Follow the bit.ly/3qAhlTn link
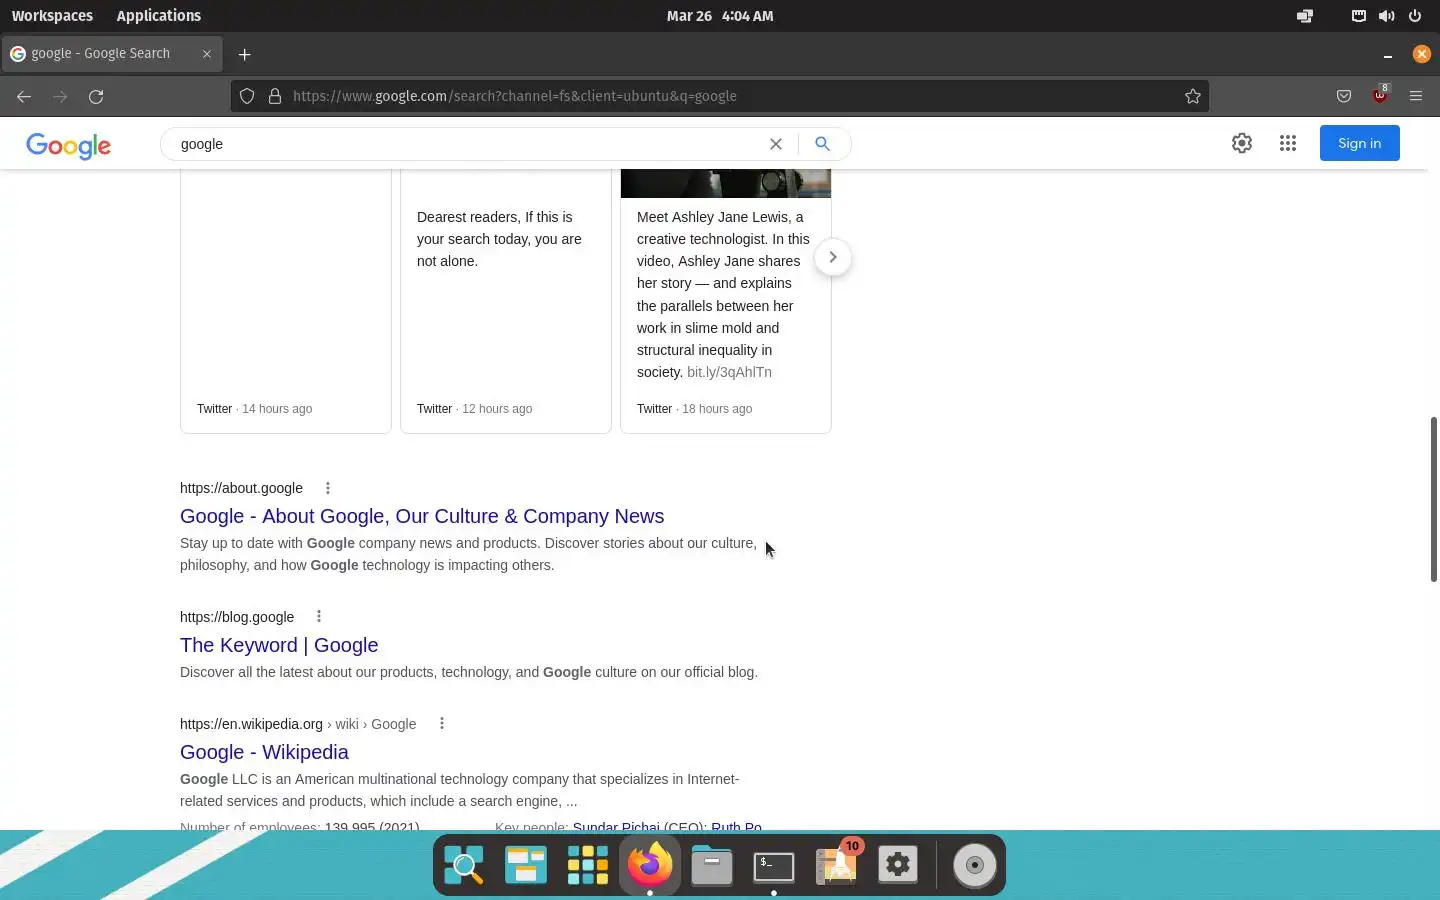This screenshot has height=900, width=1440. tap(729, 372)
